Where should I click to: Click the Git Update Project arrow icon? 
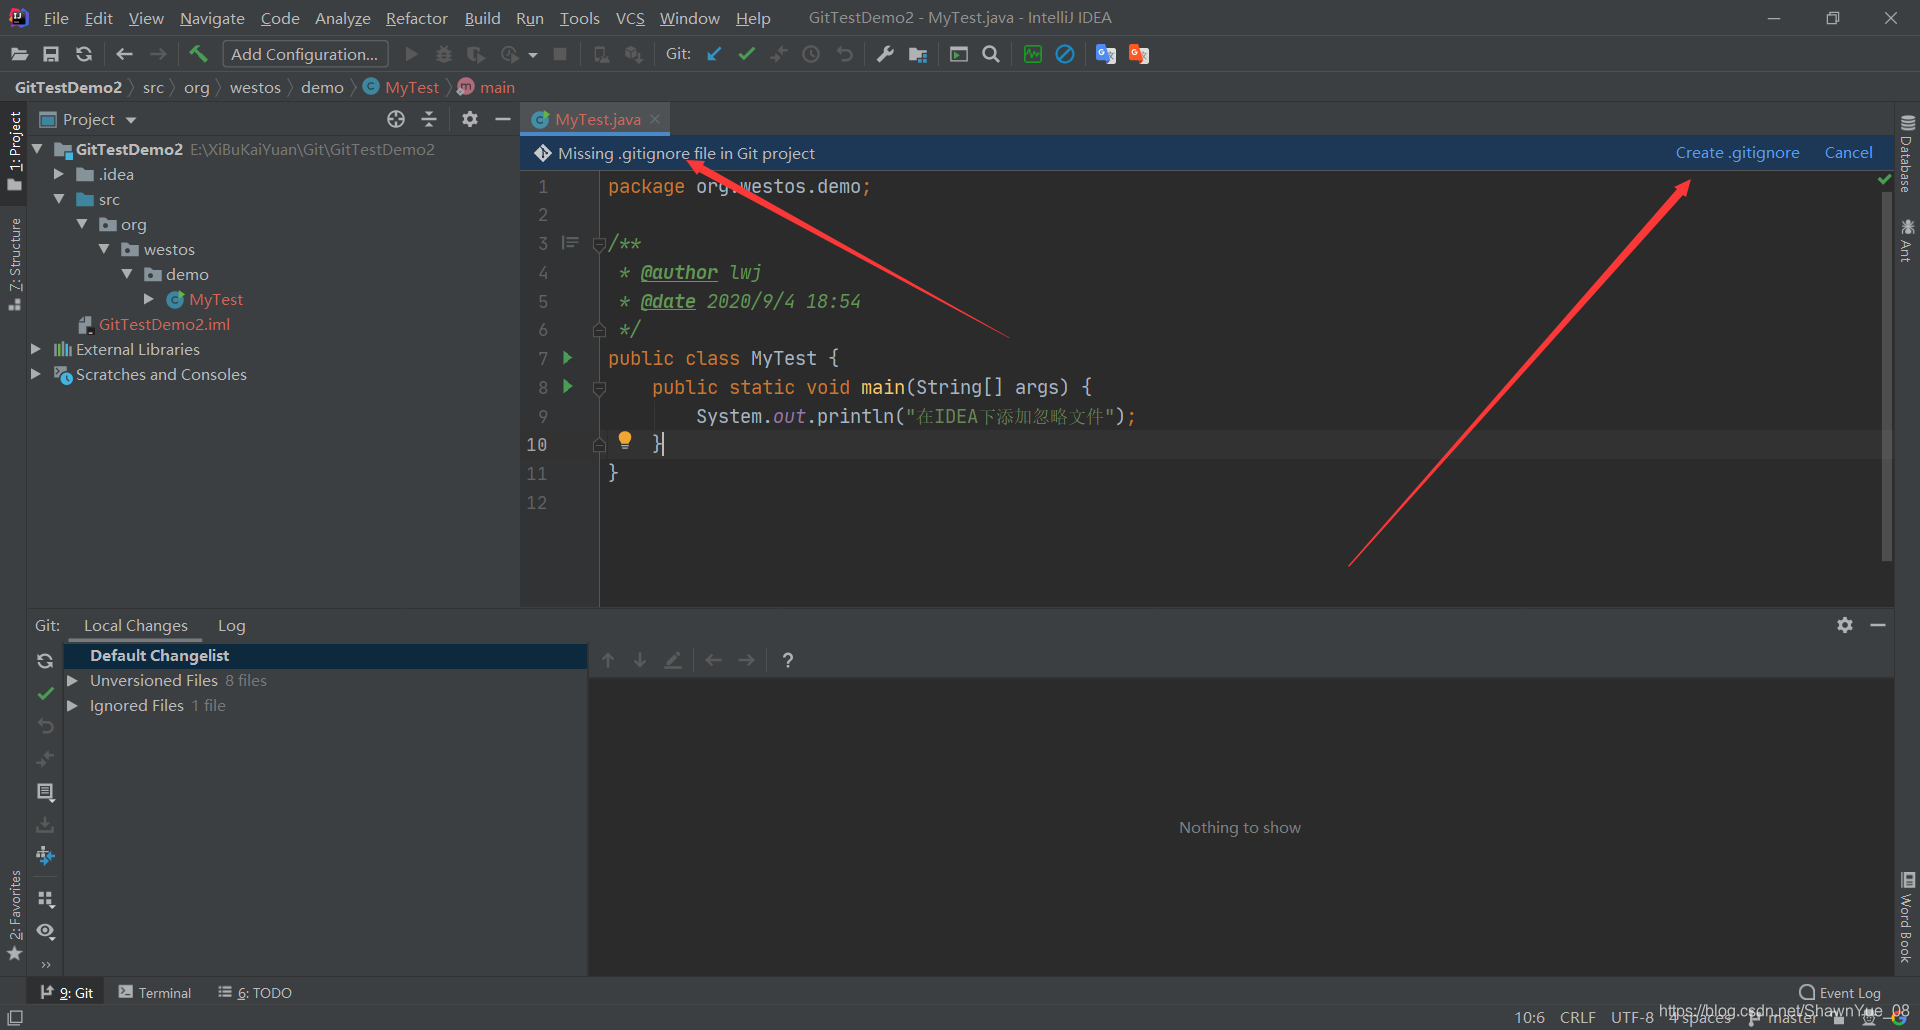click(714, 54)
